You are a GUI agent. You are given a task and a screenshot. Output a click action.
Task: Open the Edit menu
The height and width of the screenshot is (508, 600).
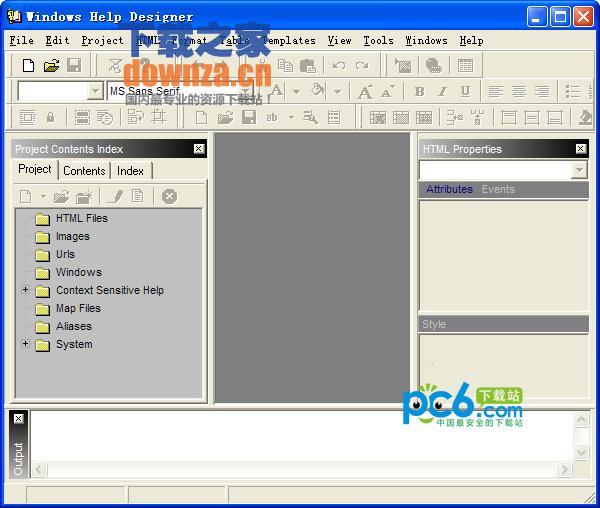tap(57, 40)
